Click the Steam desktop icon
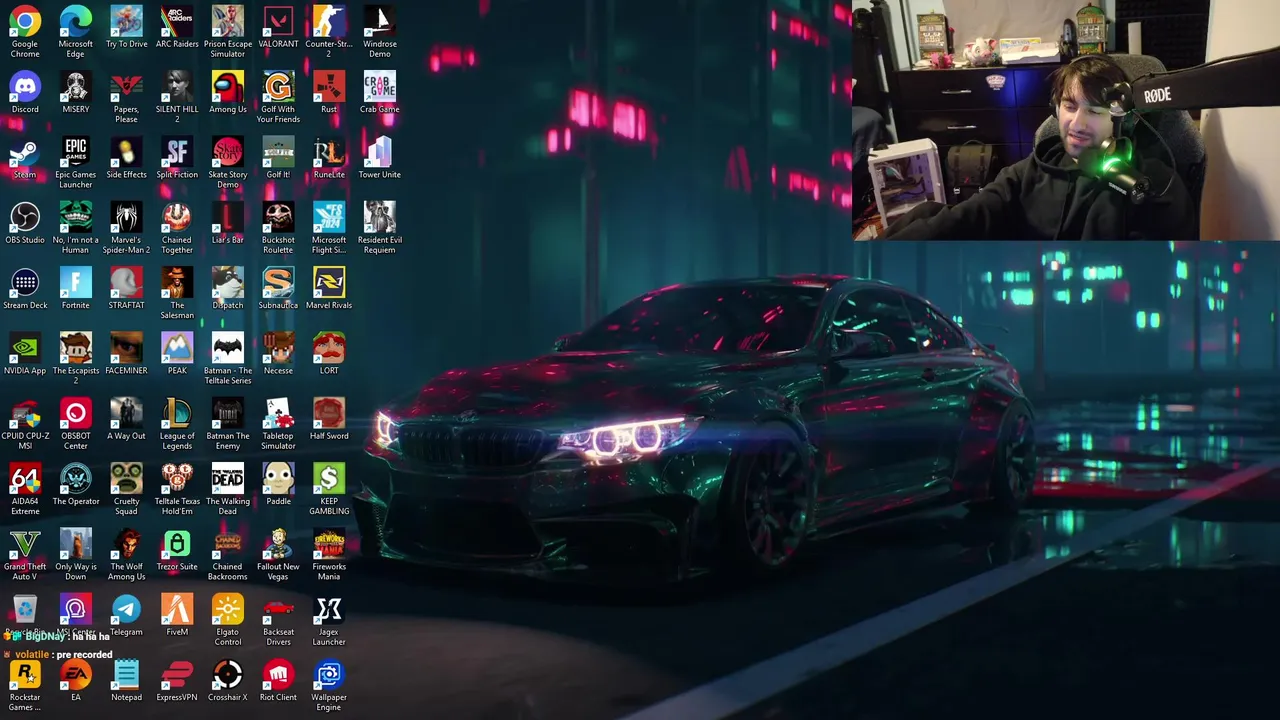 (x=25, y=153)
